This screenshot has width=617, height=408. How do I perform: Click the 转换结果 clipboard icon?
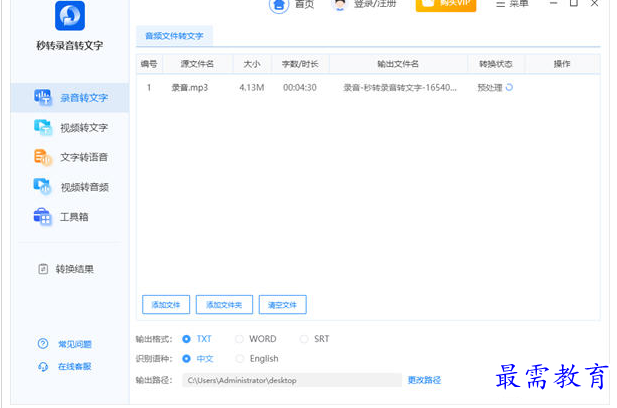pos(43,269)
